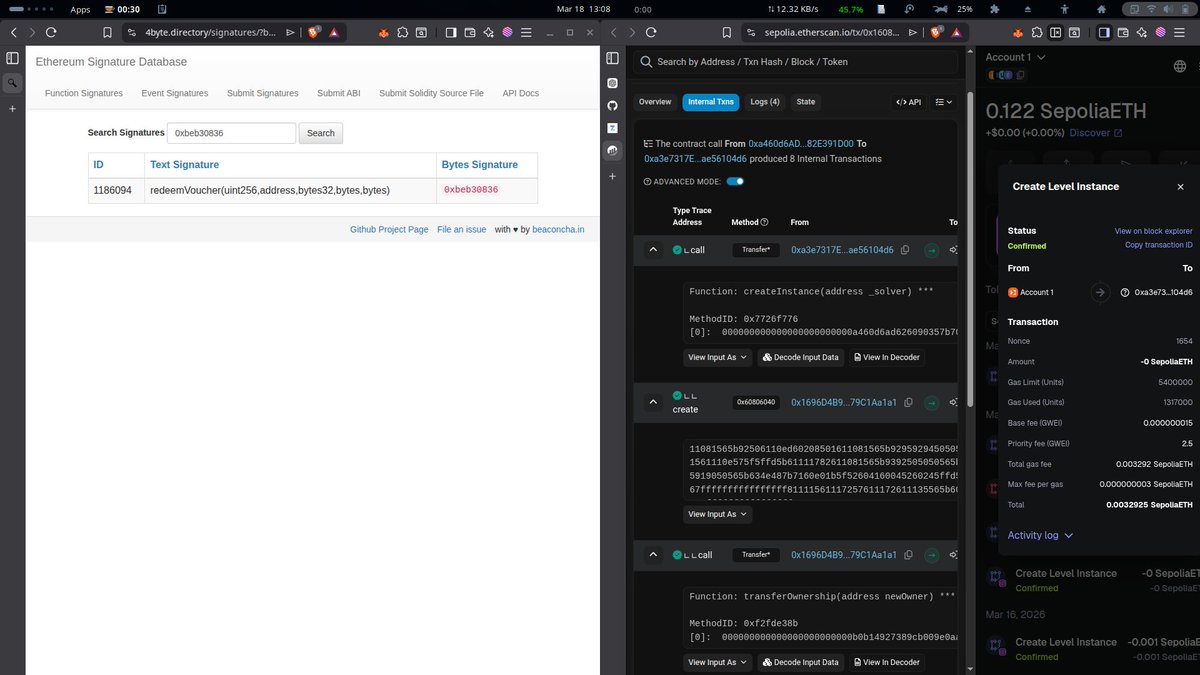Open Function Signatures page
This screenshot has width=1200, height=675.
[x=84, y=93]
